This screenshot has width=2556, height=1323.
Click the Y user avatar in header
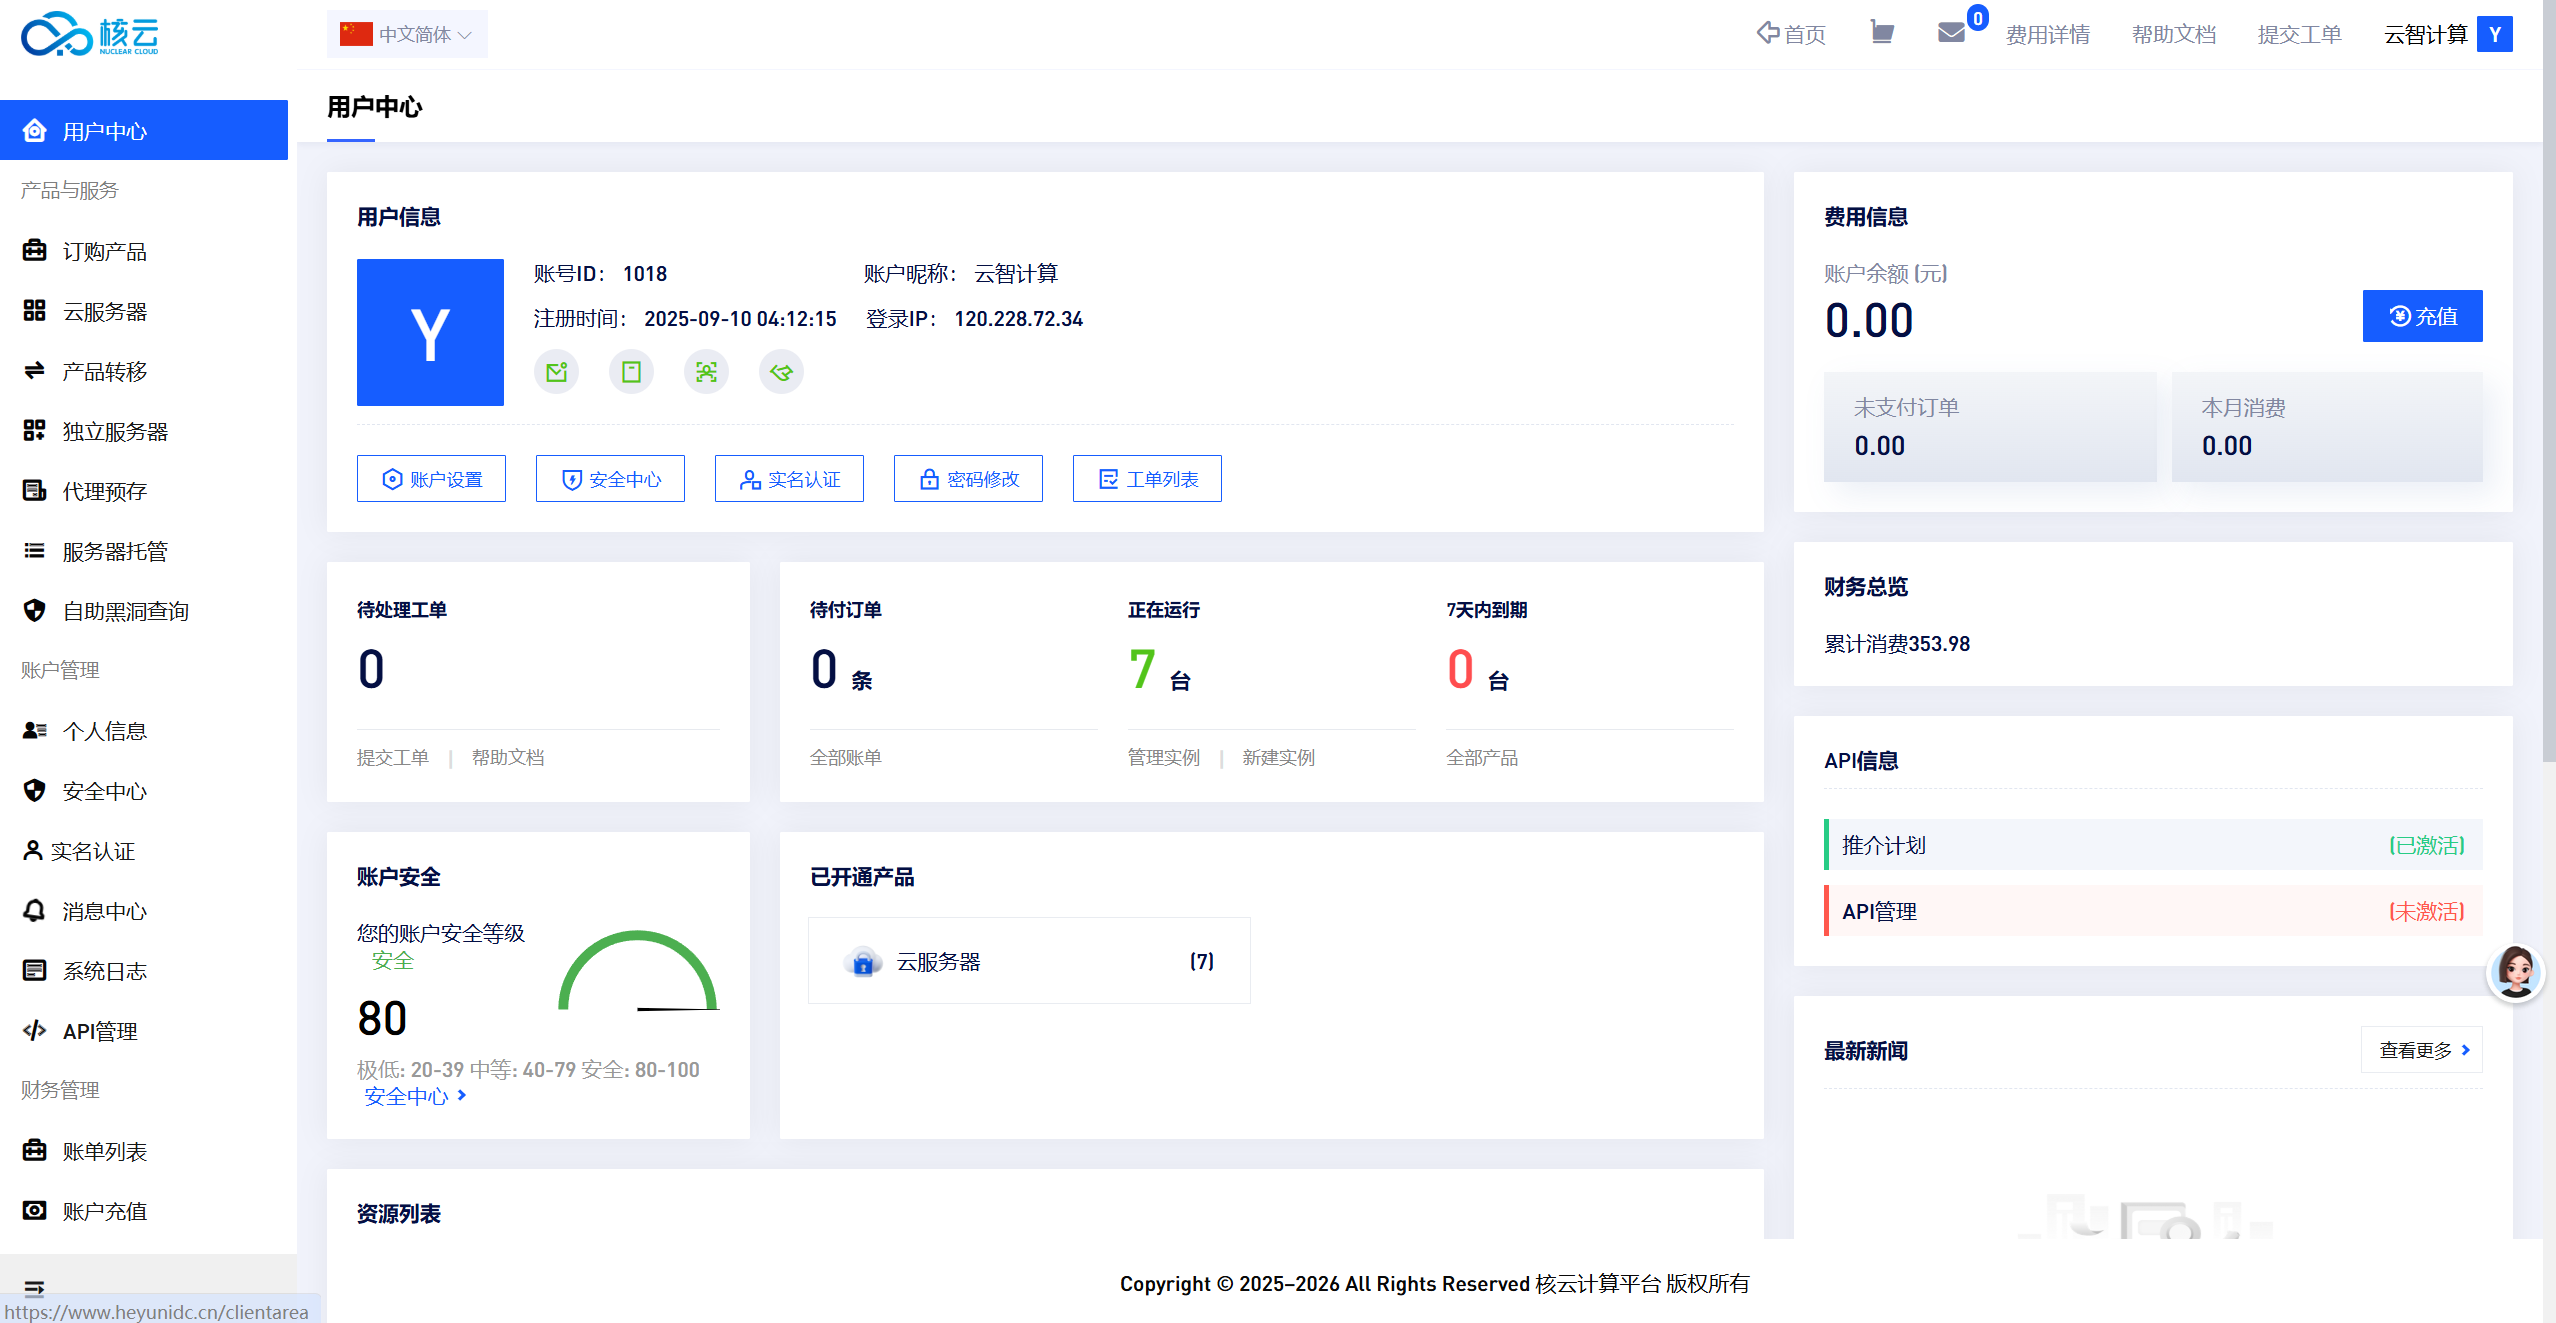(x=2495, y=34)
